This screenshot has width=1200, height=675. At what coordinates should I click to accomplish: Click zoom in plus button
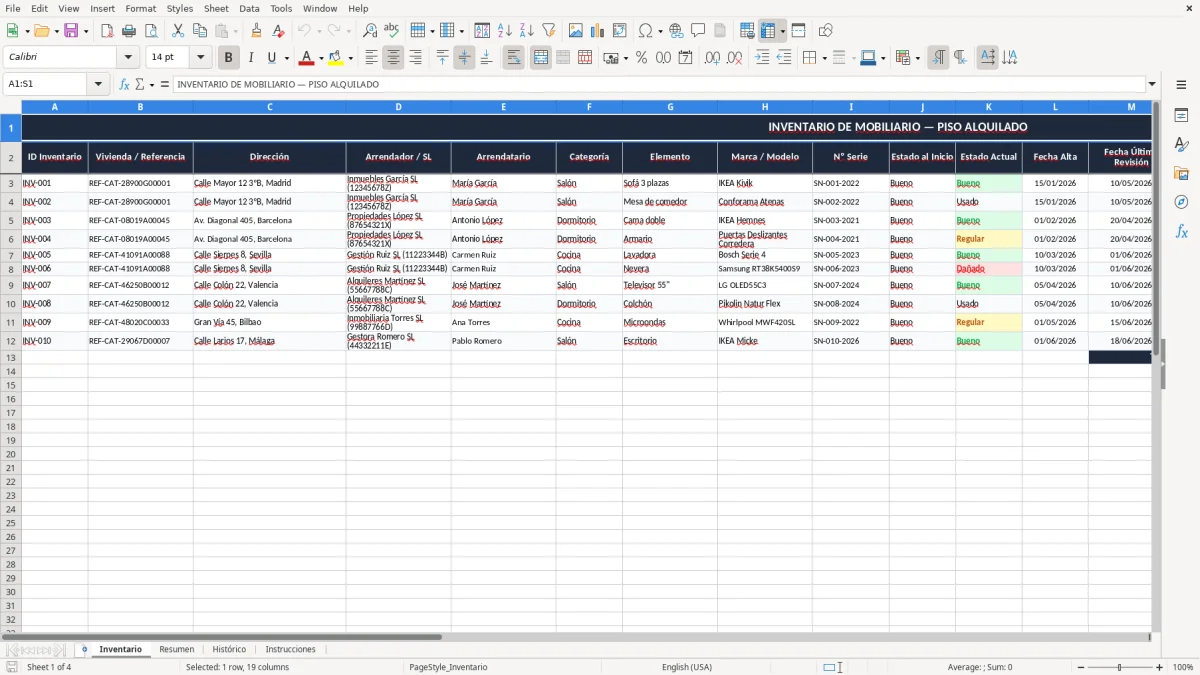(1160, 667)
